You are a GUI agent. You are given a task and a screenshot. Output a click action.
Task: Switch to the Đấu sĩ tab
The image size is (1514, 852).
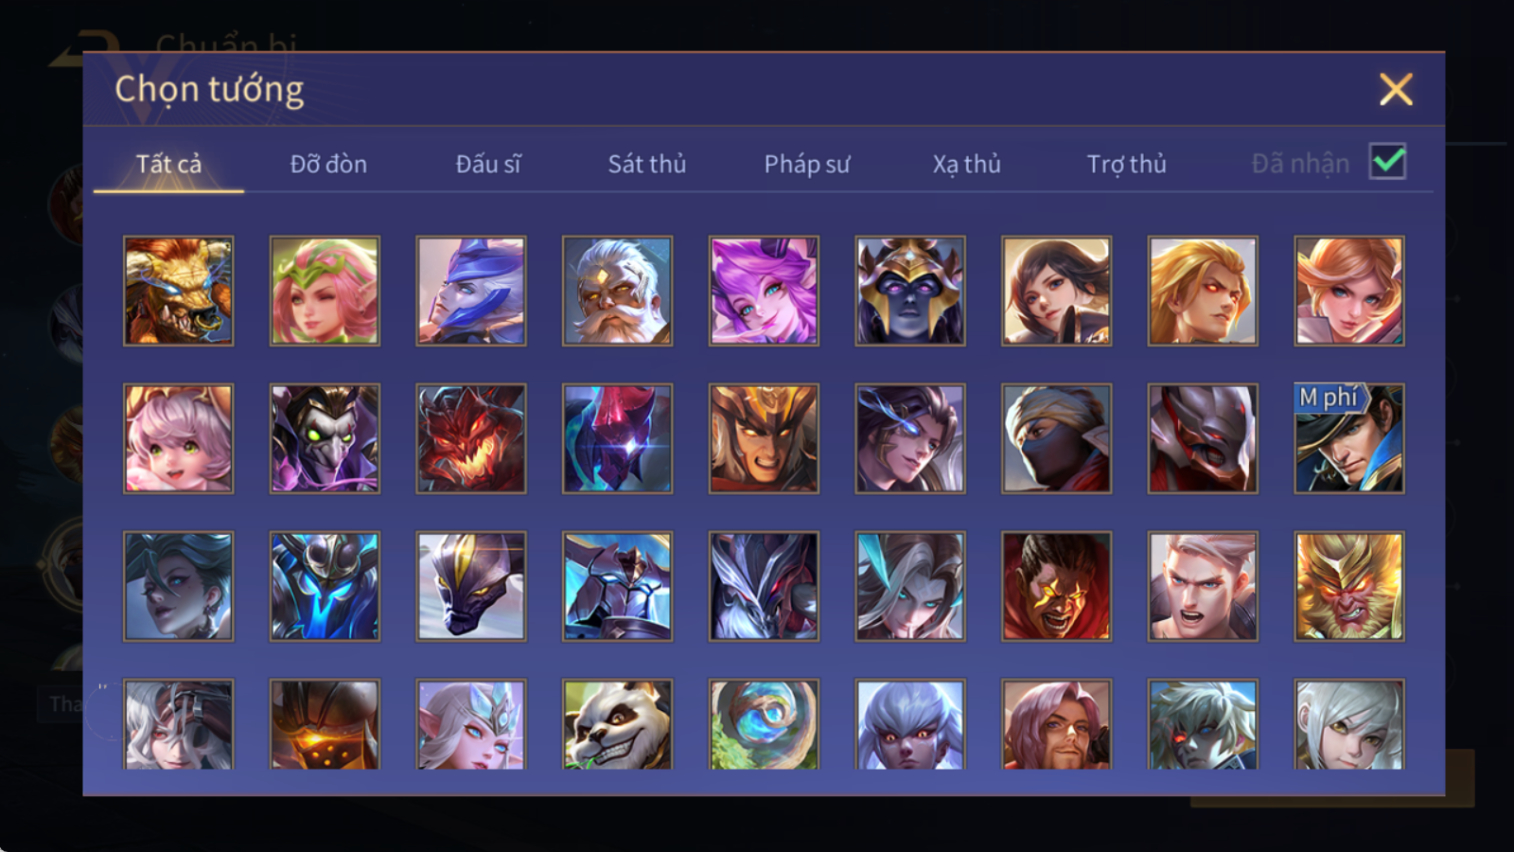tap(488, 164)
